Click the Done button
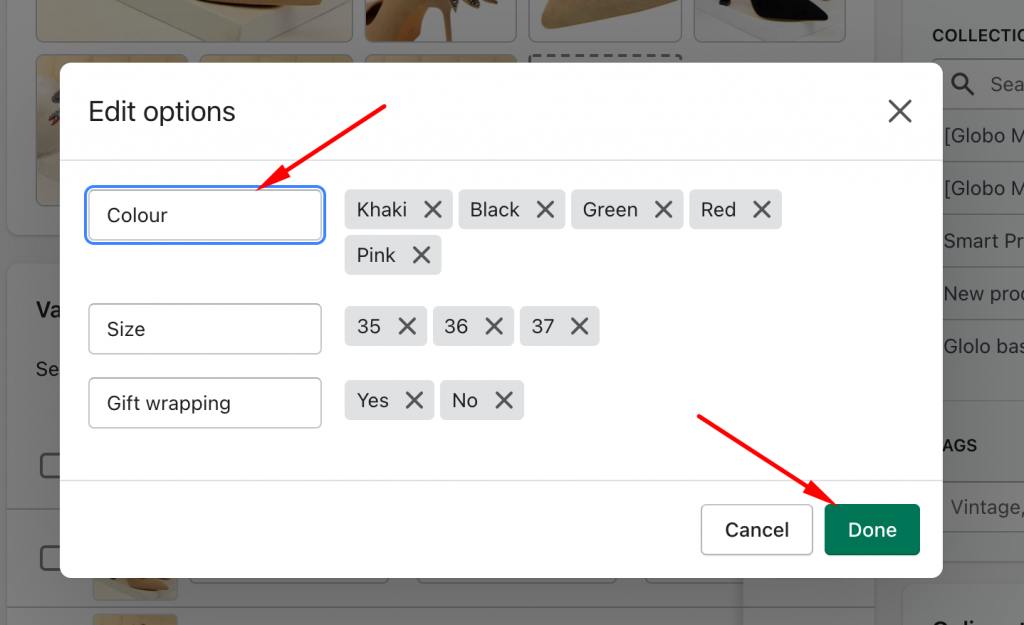The image size is (1024, 625). click(871, 529)
